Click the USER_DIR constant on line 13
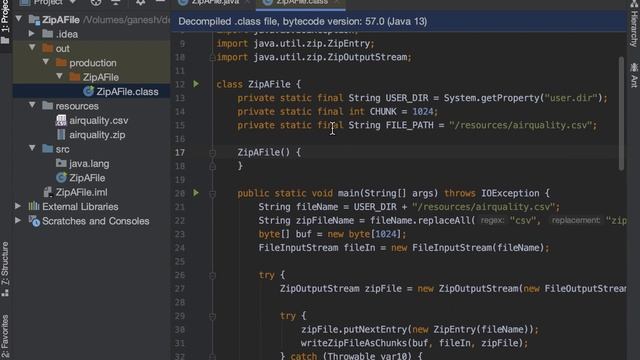The image size is (640, 360). click(407, 98)
